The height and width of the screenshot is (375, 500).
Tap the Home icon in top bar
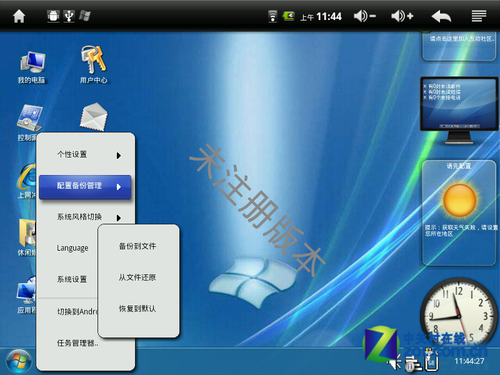19,16
